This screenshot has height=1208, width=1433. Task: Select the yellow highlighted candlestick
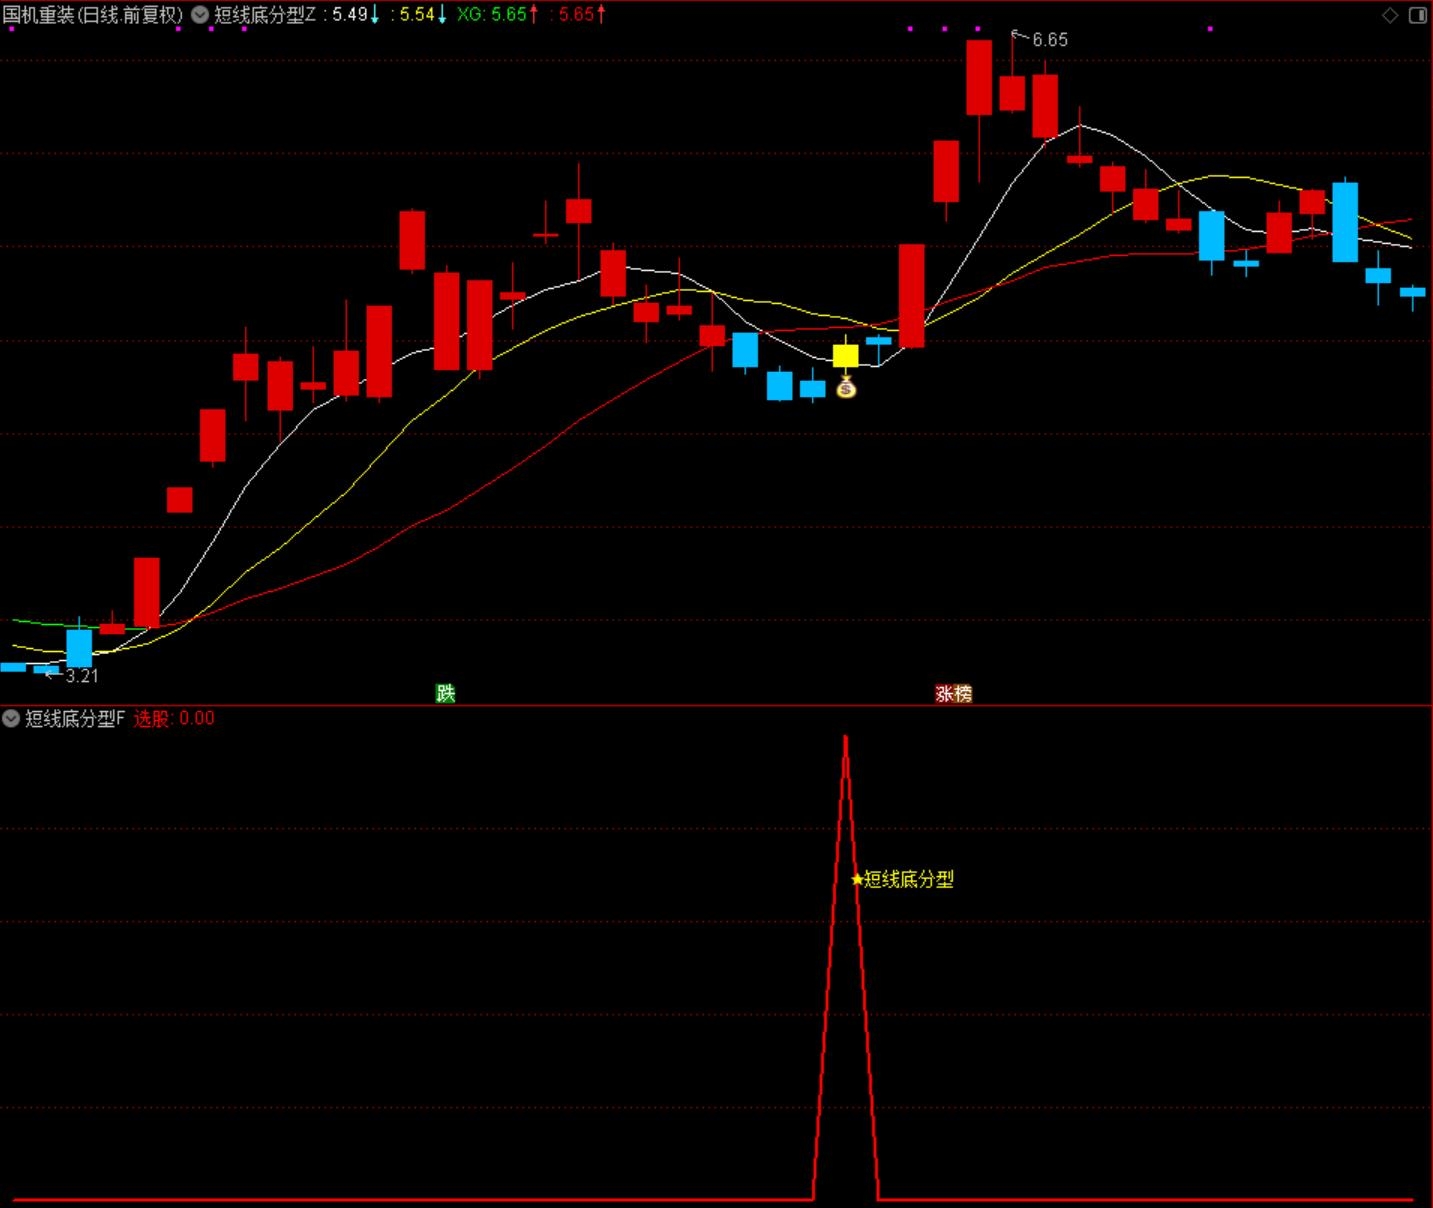pos(846,355)
